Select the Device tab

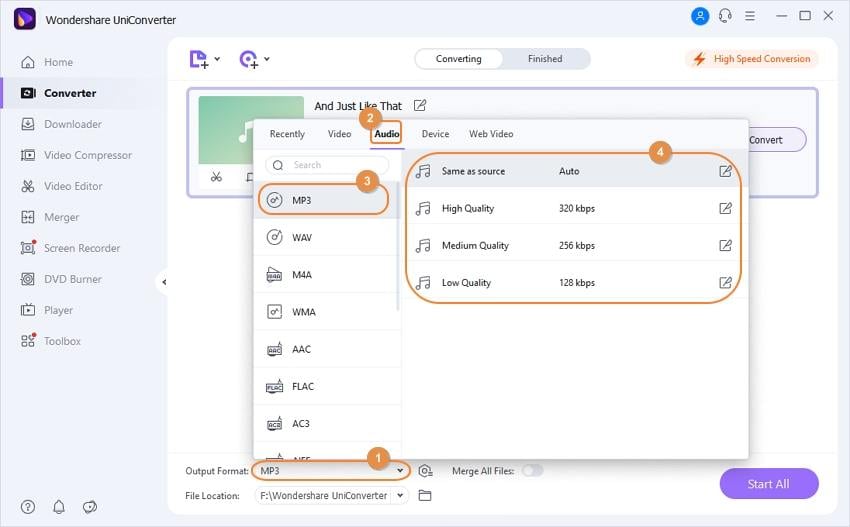pyautogui.click(x=435, y=134)
